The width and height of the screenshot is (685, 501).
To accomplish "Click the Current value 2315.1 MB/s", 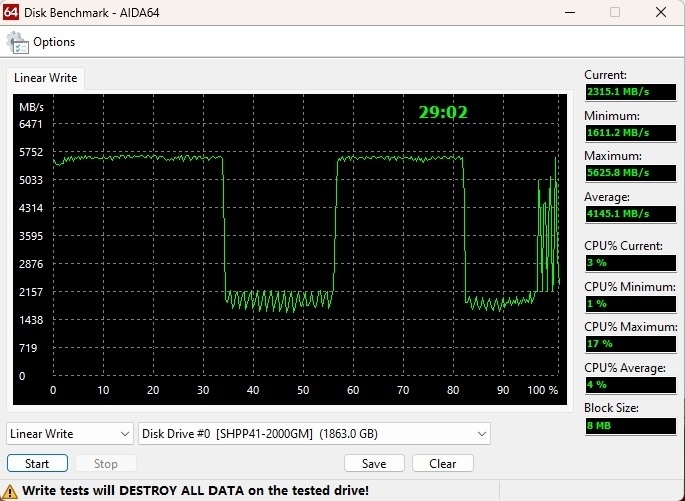I will coord(630,92).
